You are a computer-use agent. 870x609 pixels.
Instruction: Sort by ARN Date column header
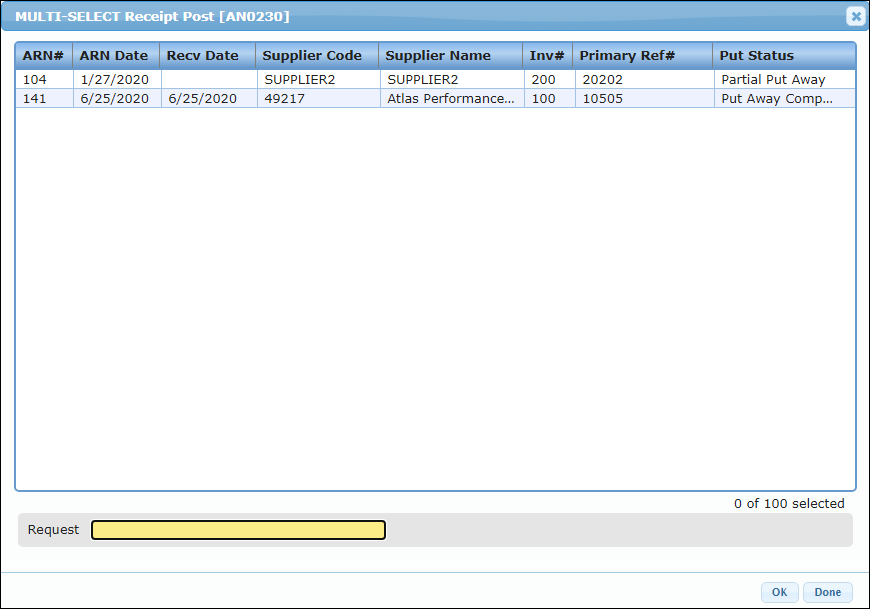[114, 55]
